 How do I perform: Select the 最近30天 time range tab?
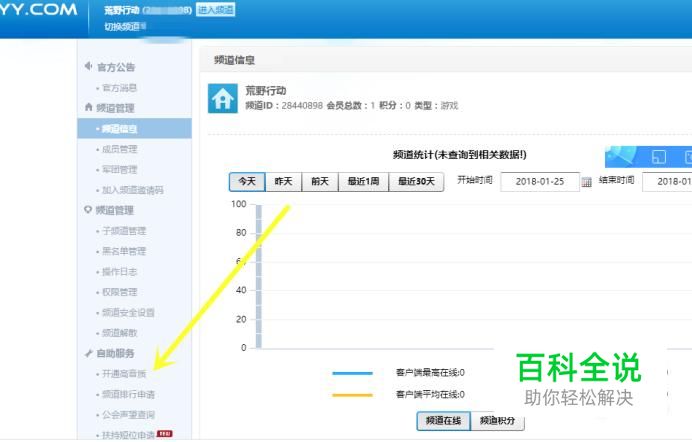(416, 182)
